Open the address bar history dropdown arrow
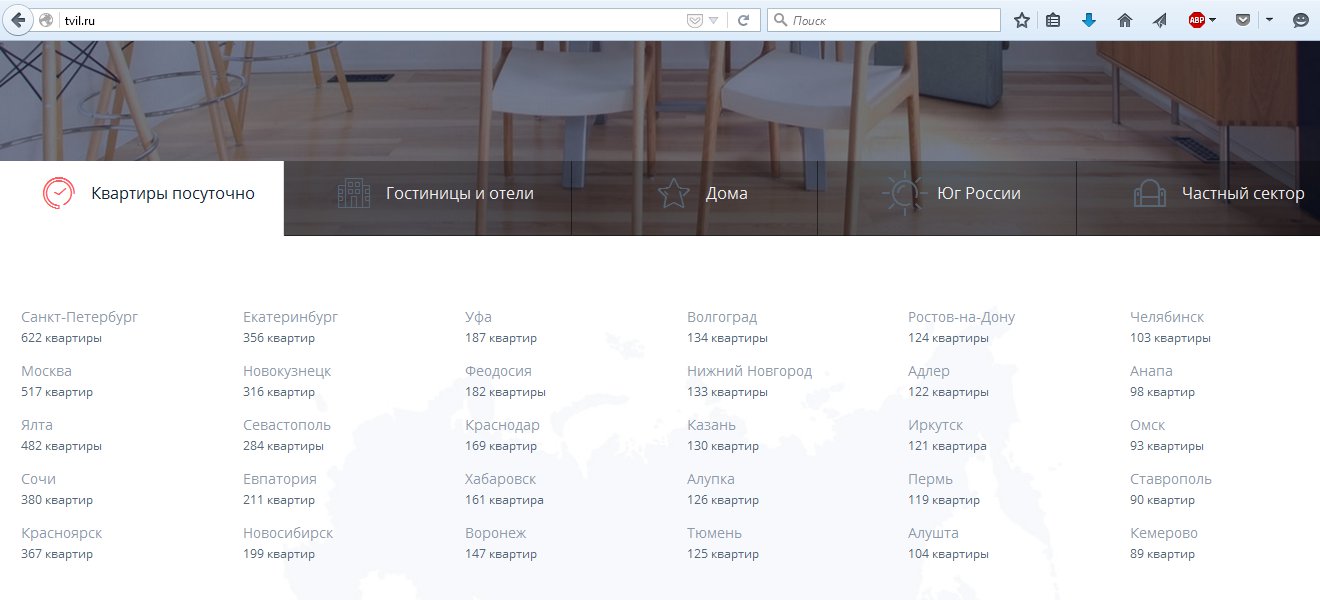 point(714,20)
